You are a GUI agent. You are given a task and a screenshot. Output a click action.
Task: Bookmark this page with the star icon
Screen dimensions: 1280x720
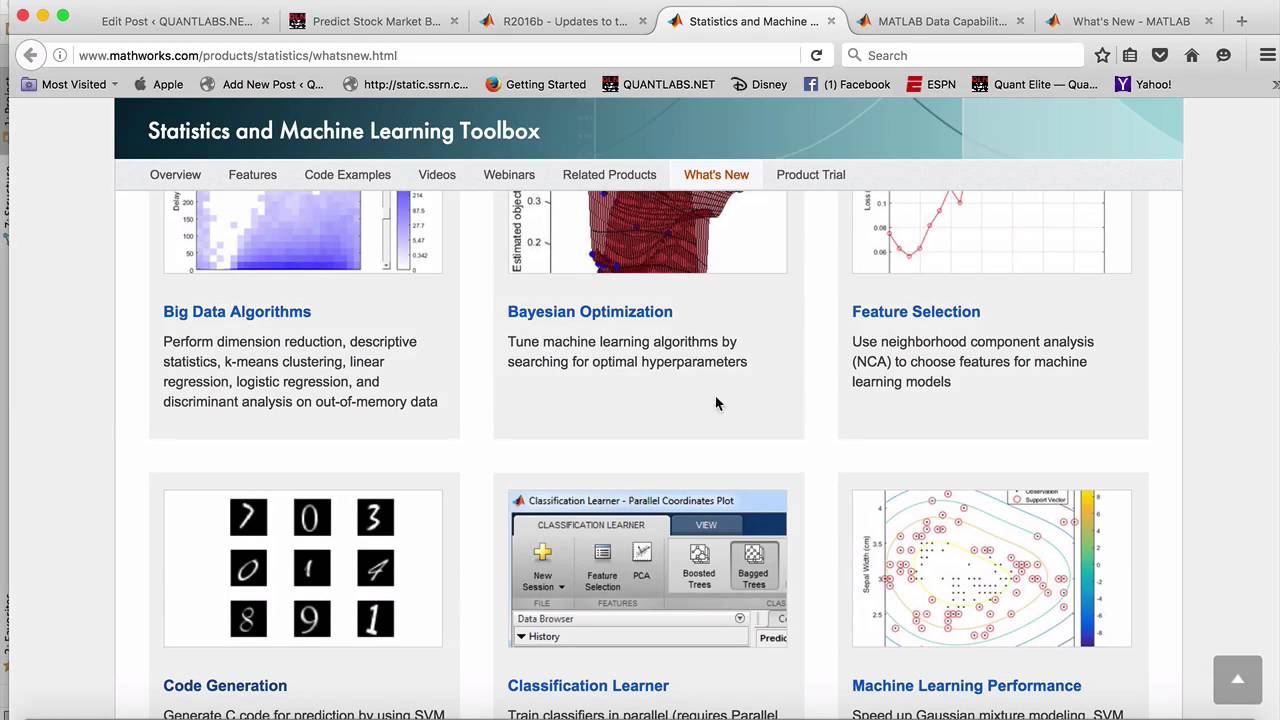(1102, 56)
